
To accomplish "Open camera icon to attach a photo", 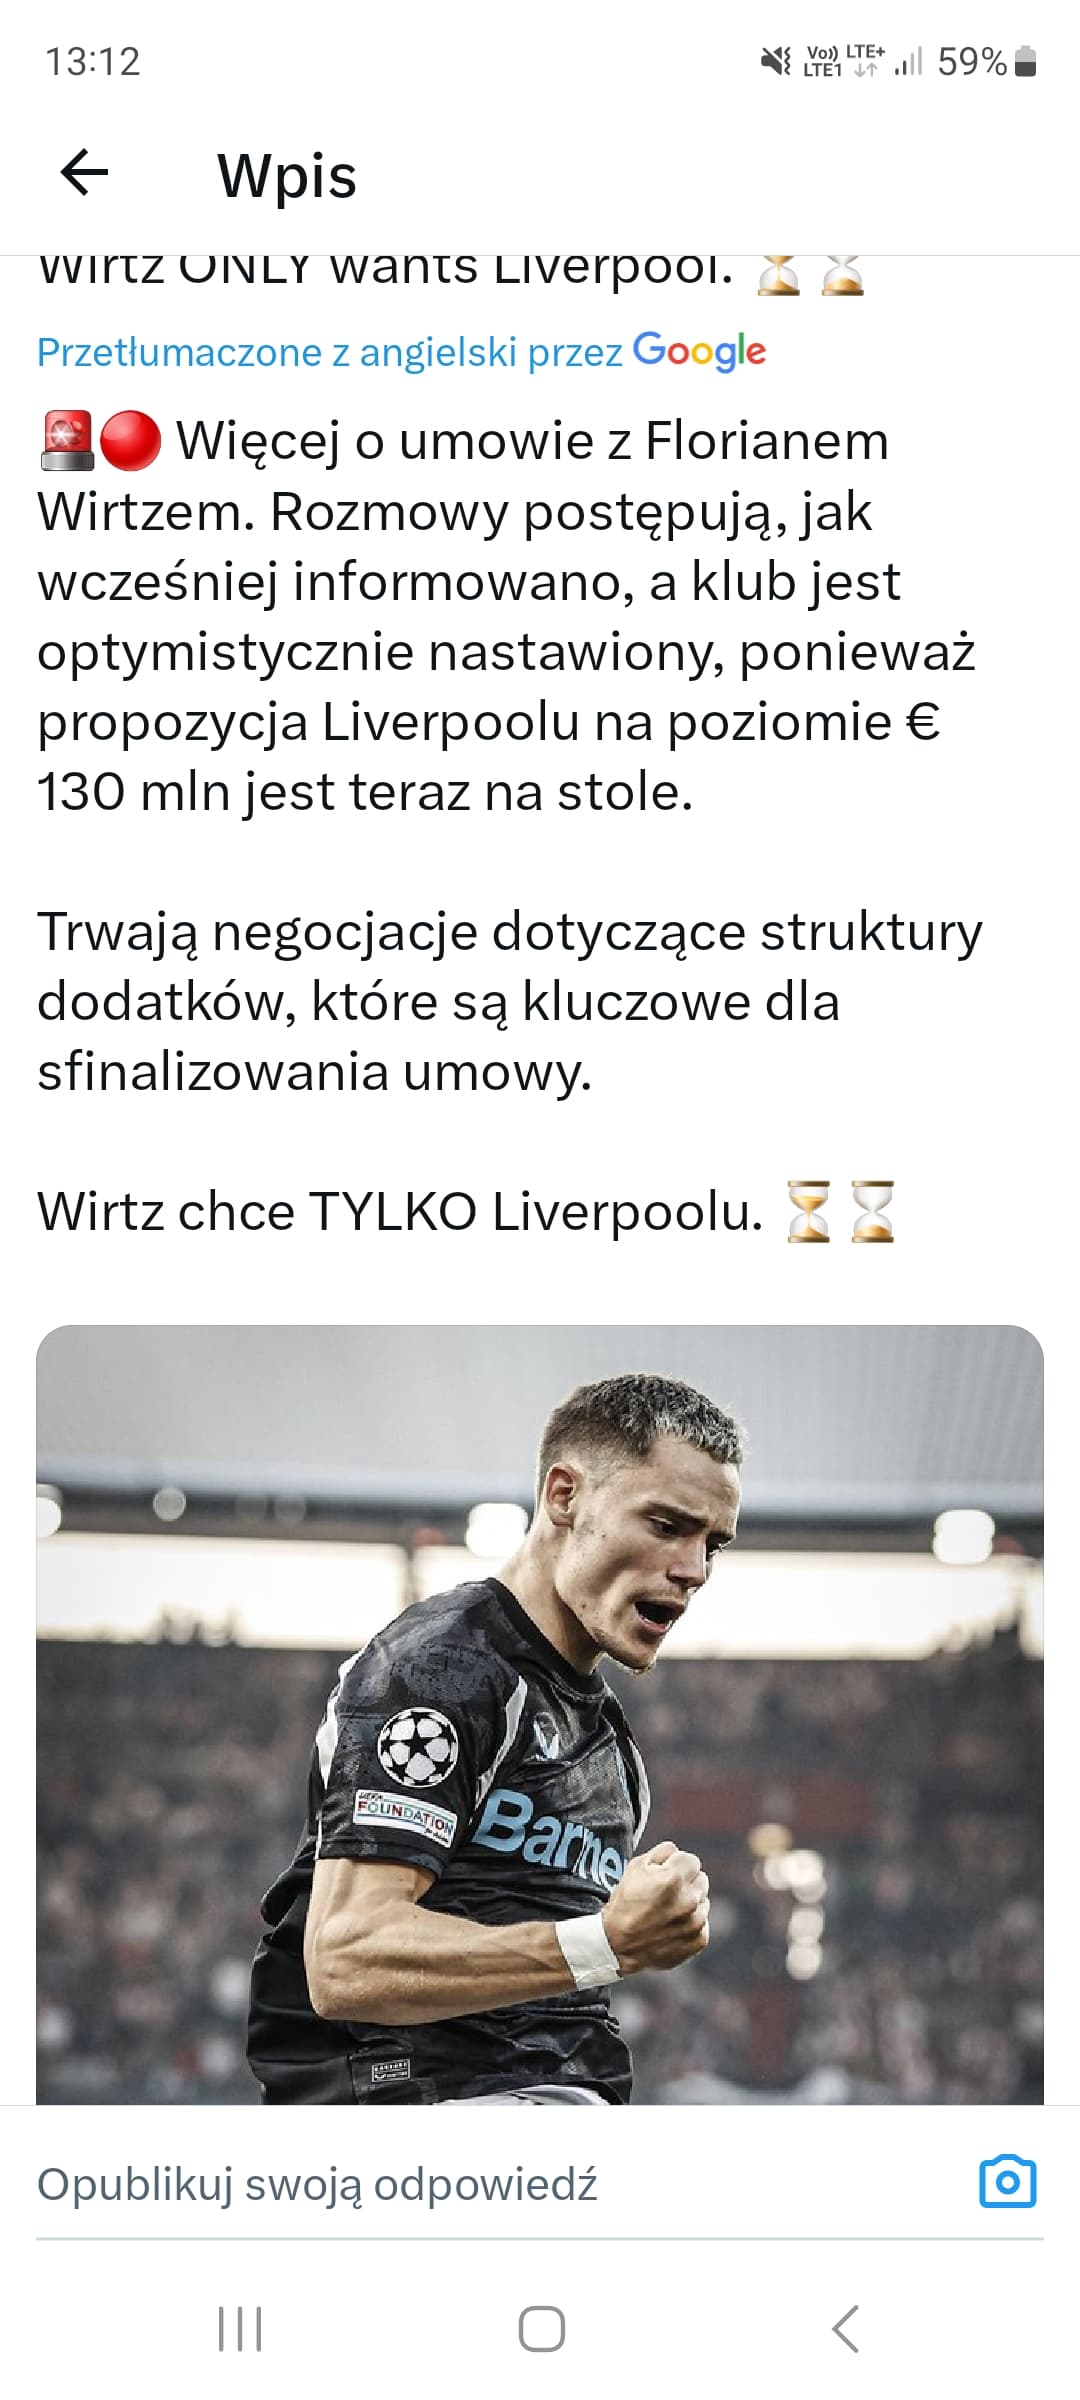I will (1007, 2181).
